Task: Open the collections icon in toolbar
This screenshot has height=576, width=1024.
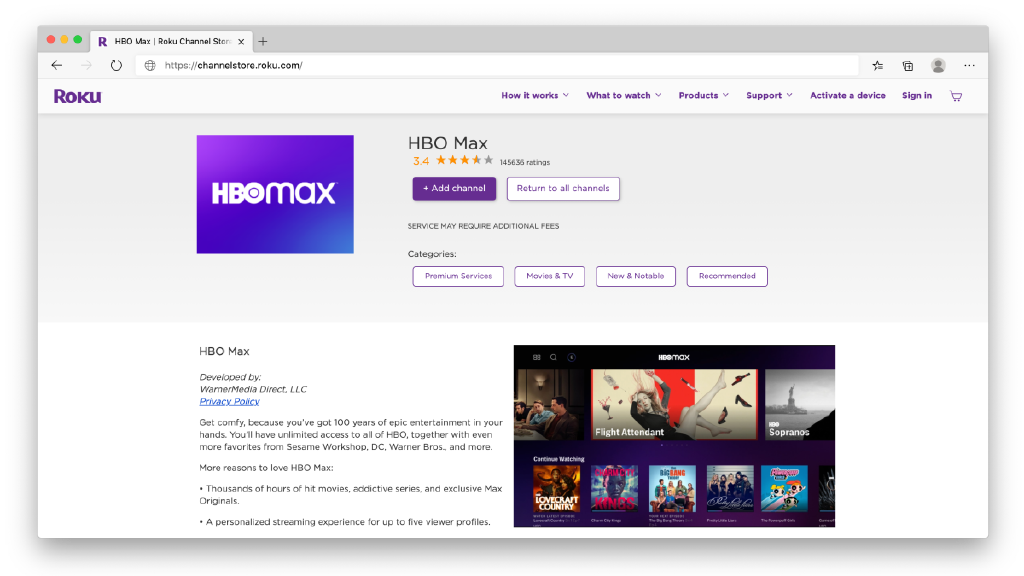Action: point(908,65)
